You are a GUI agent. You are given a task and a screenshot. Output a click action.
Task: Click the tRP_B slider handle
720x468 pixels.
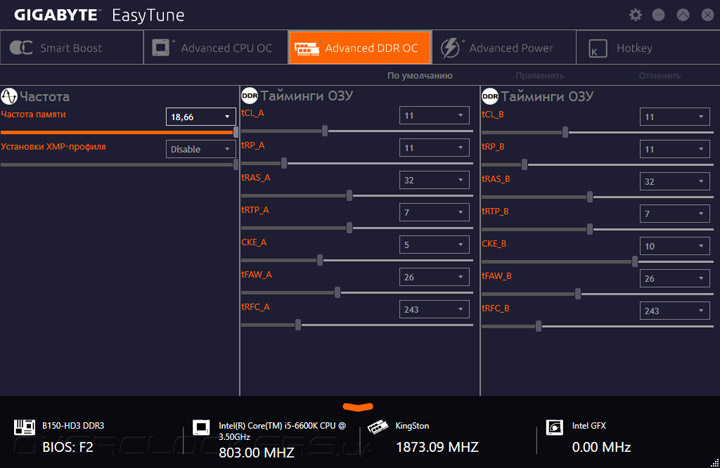point(524,164)
